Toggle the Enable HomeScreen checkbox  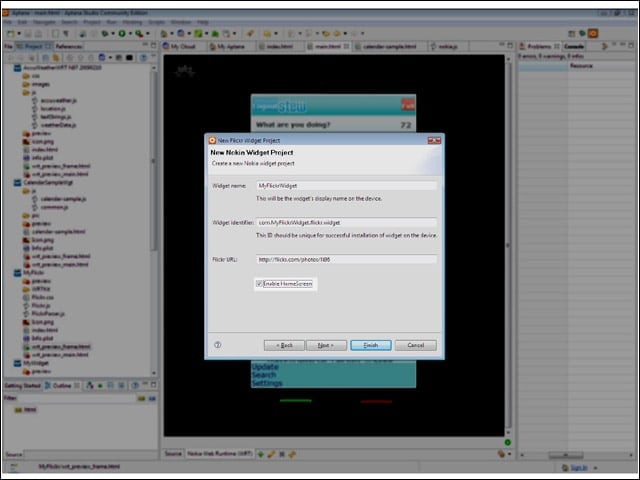(259, 284)
